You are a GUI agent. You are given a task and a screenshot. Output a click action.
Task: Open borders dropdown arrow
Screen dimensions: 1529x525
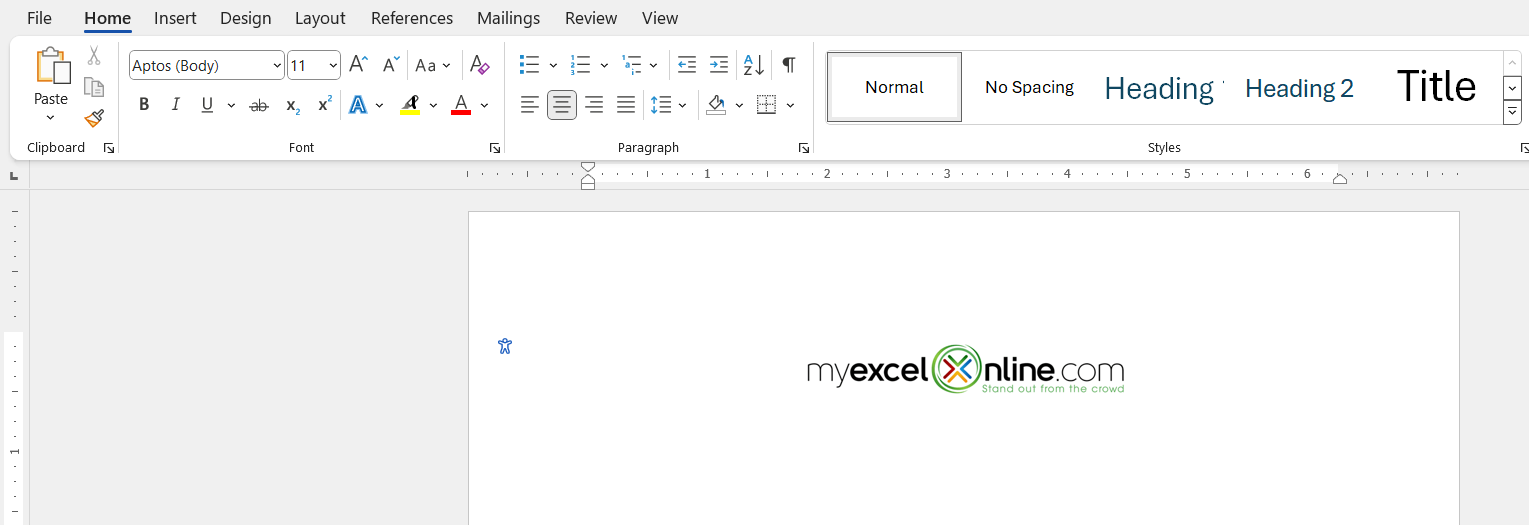pos(790,105)
